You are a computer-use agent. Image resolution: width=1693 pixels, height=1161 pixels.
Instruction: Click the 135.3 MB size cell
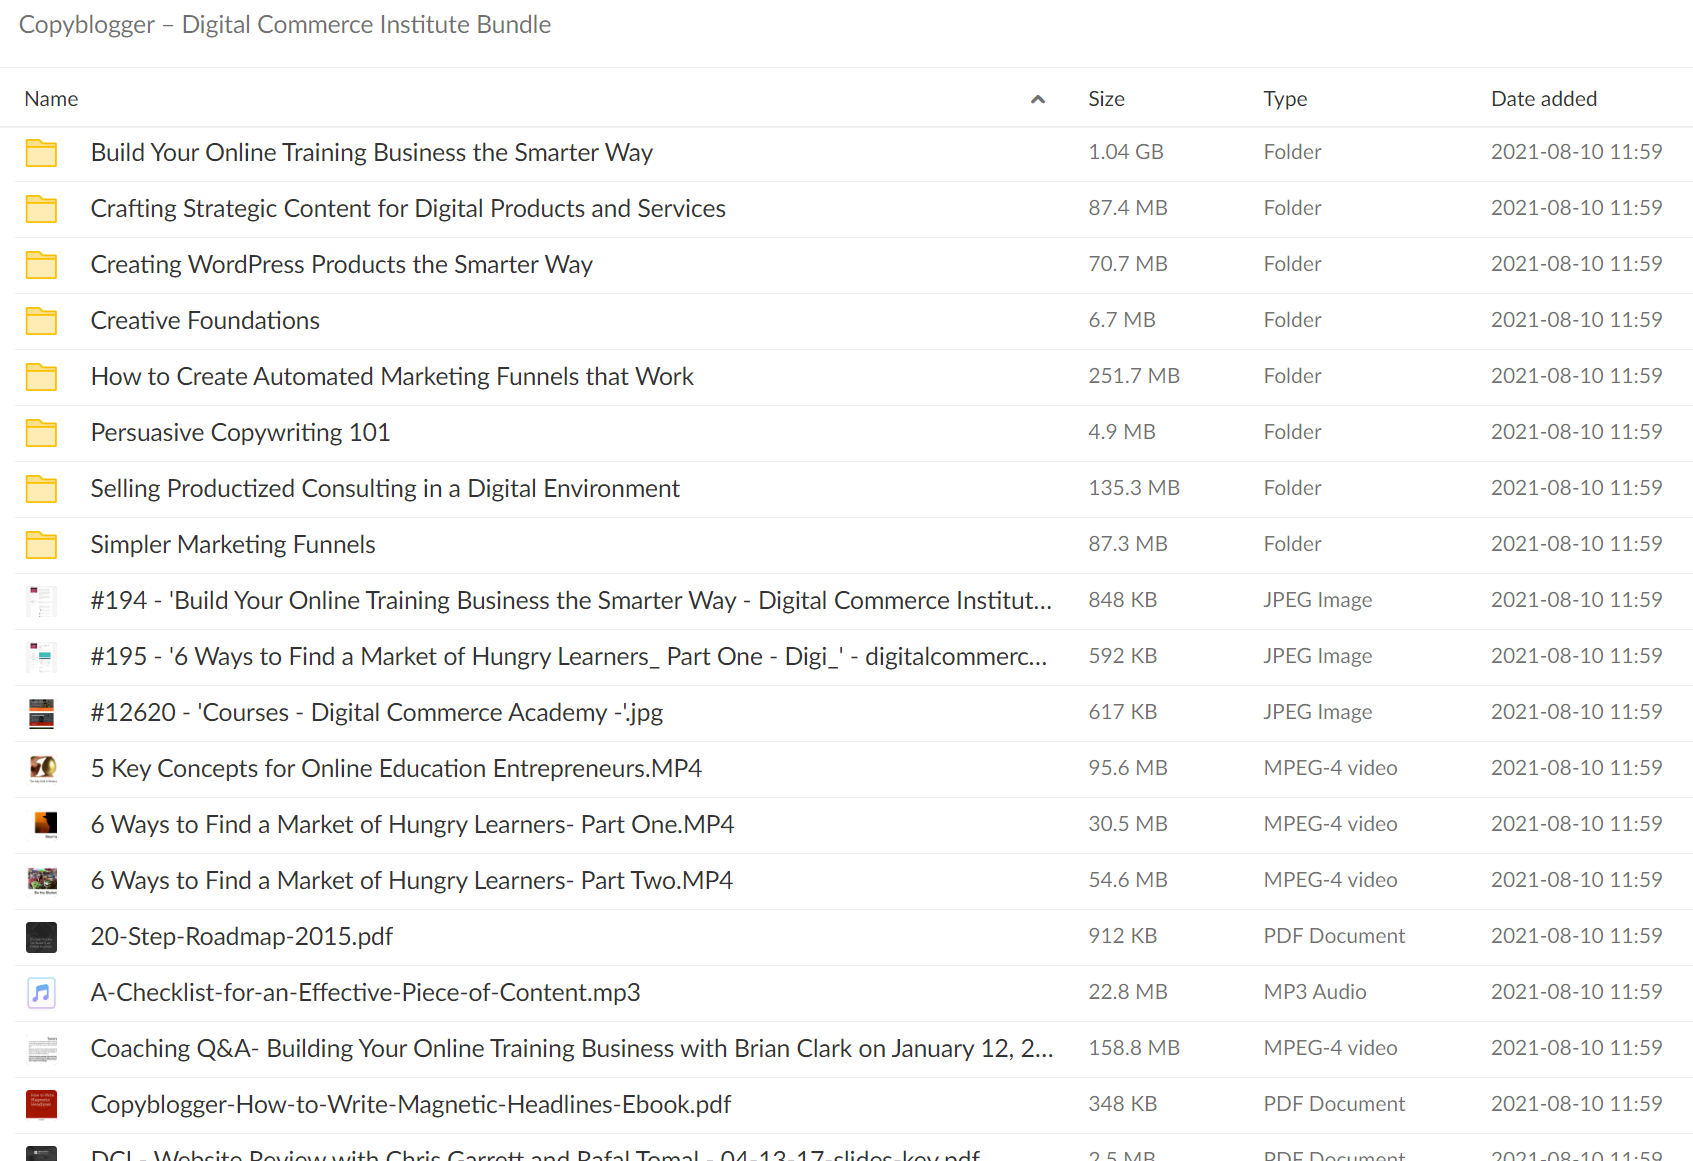tap(1134, 488)
